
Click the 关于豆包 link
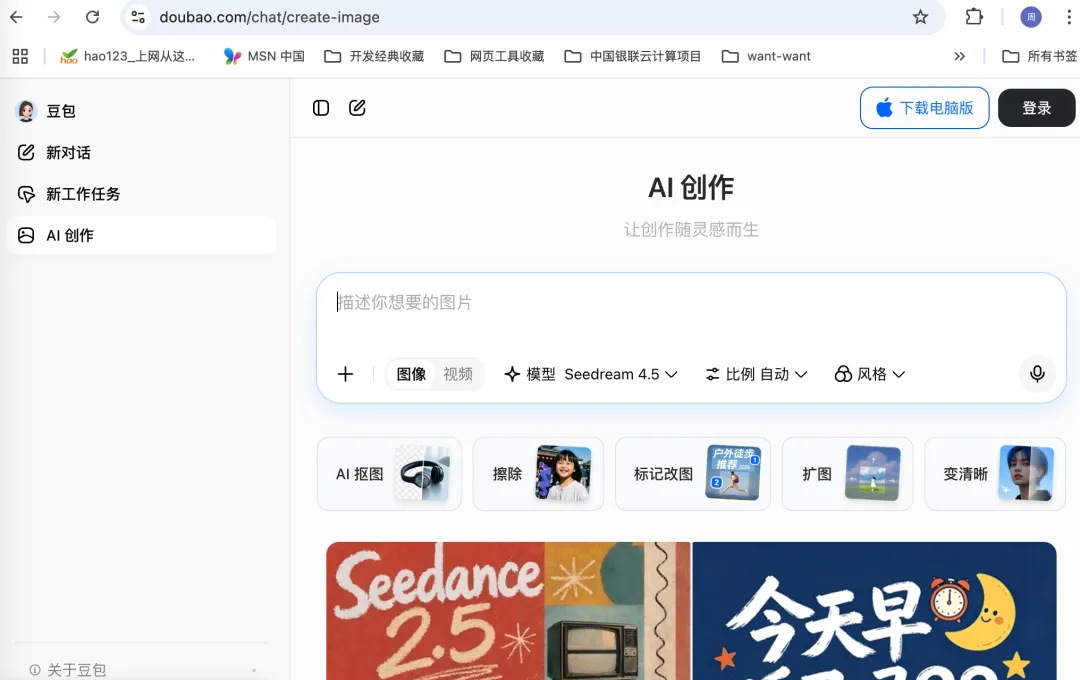pos(68,670)
